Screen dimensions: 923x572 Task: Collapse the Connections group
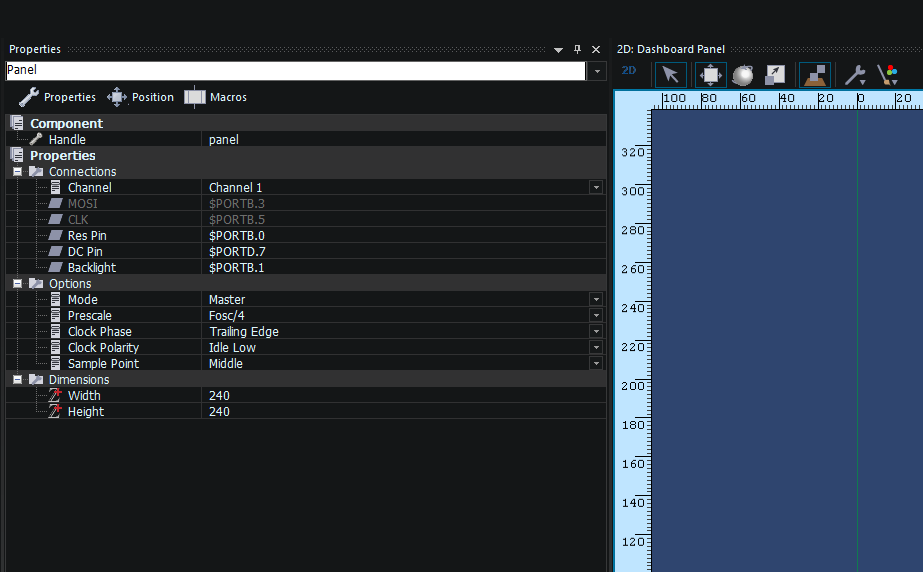18,172
